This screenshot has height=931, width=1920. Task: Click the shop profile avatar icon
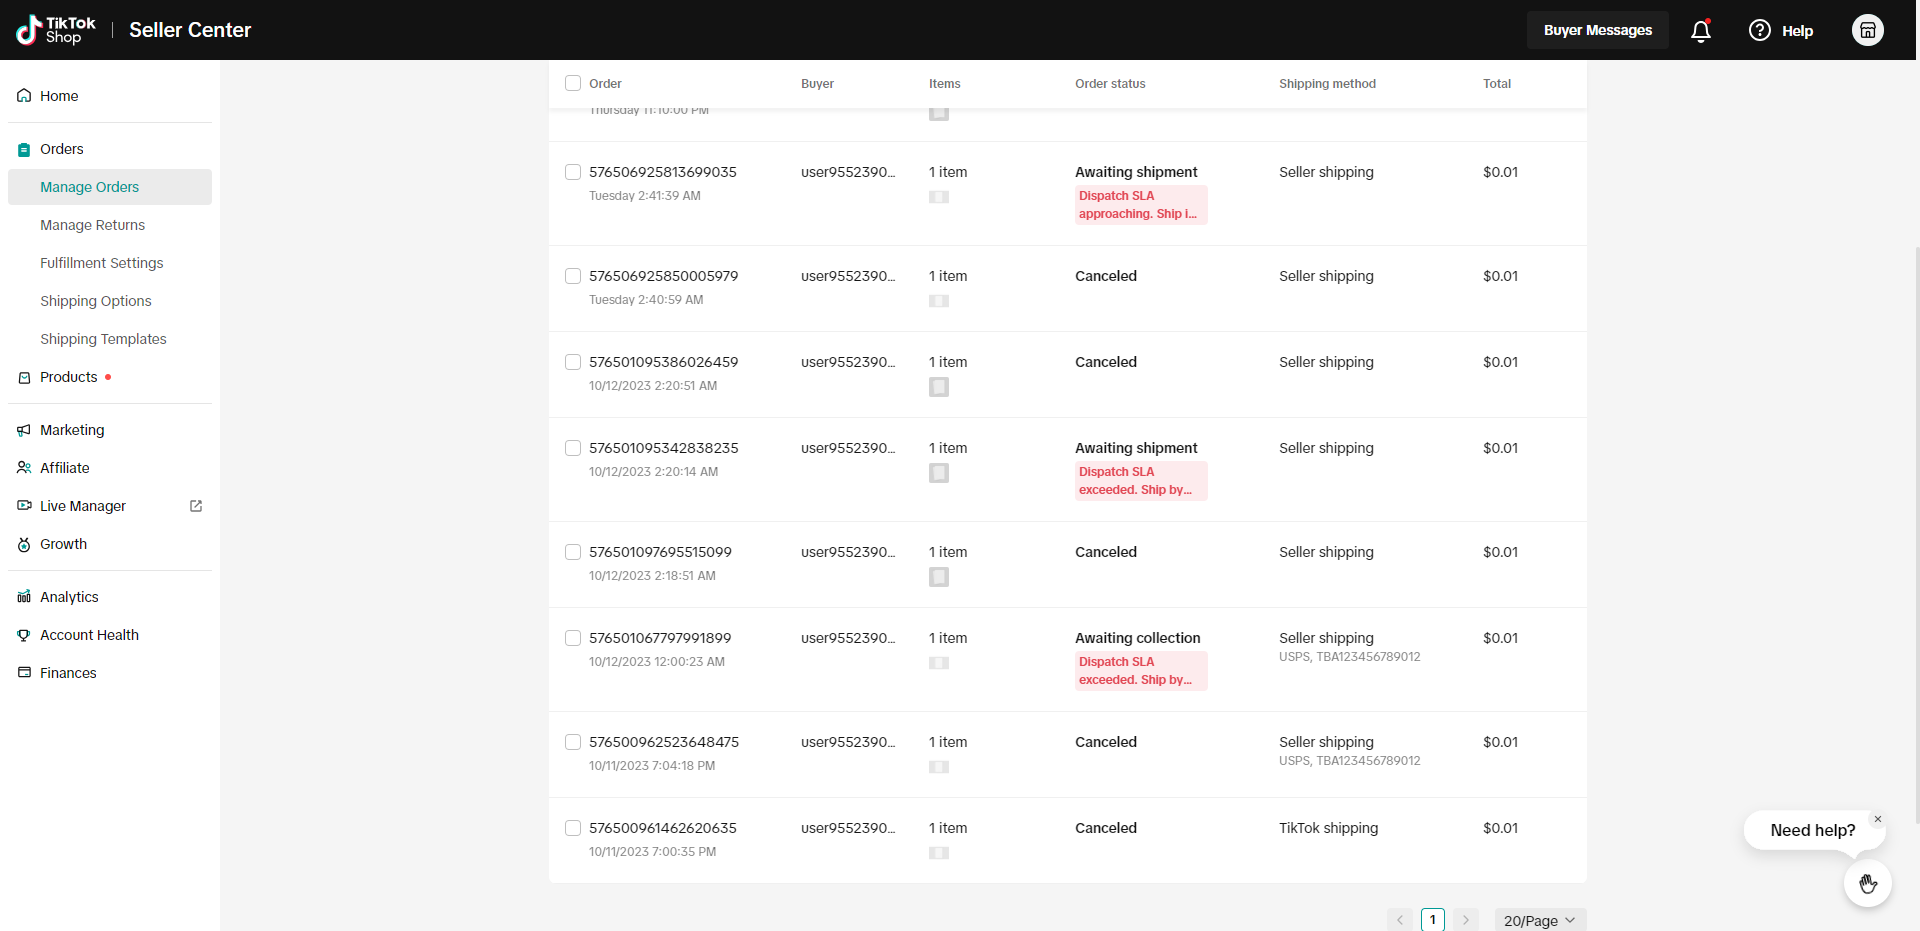[1867, 30]
